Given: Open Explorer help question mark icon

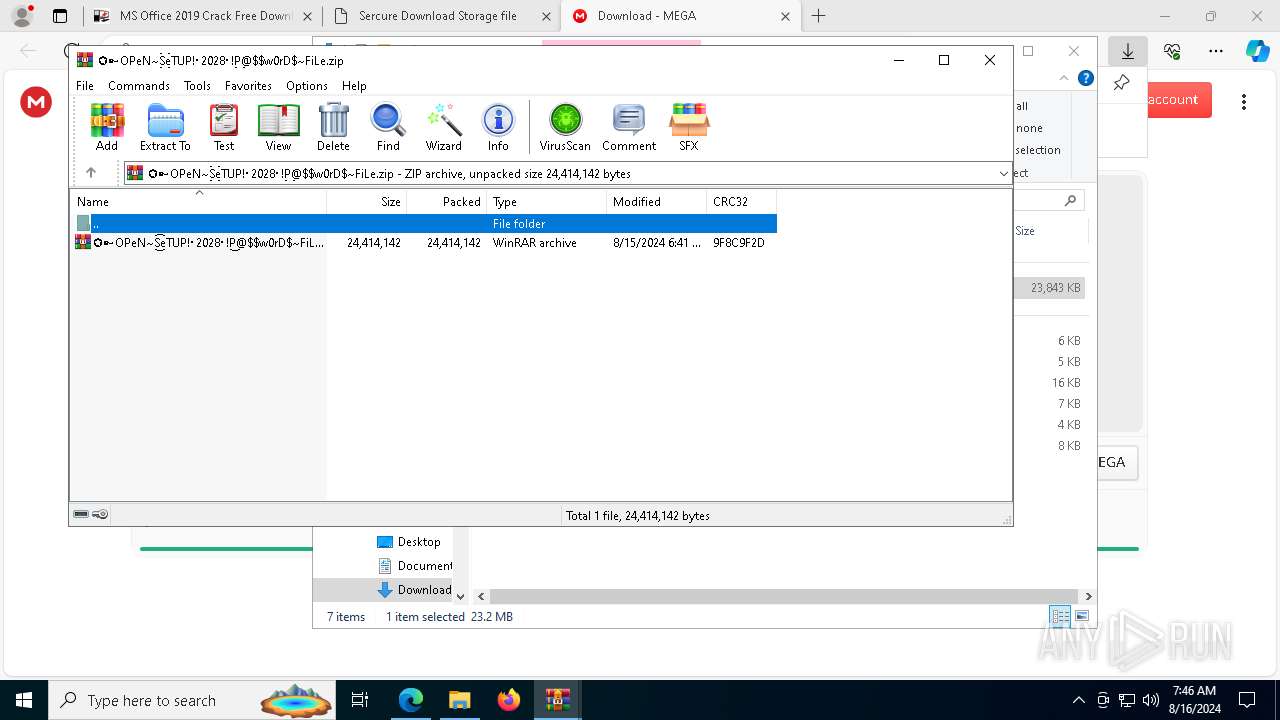Looking at the screenshot, I should (x=1086, y=78).
